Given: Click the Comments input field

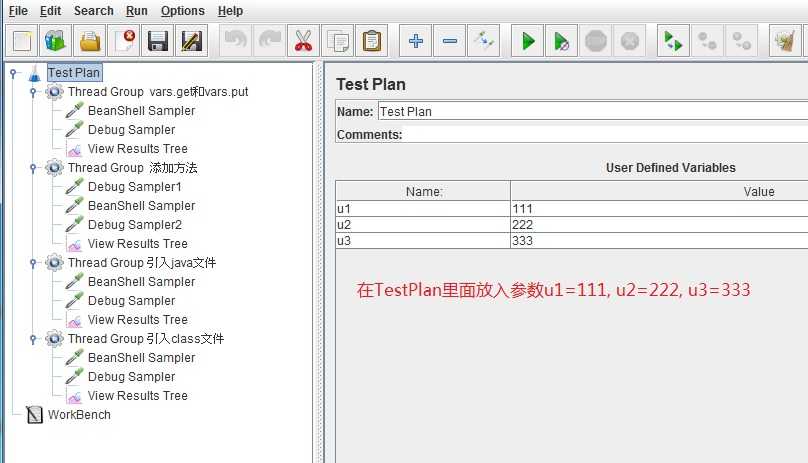Looking at the screenshot, I should coord(607,135).
